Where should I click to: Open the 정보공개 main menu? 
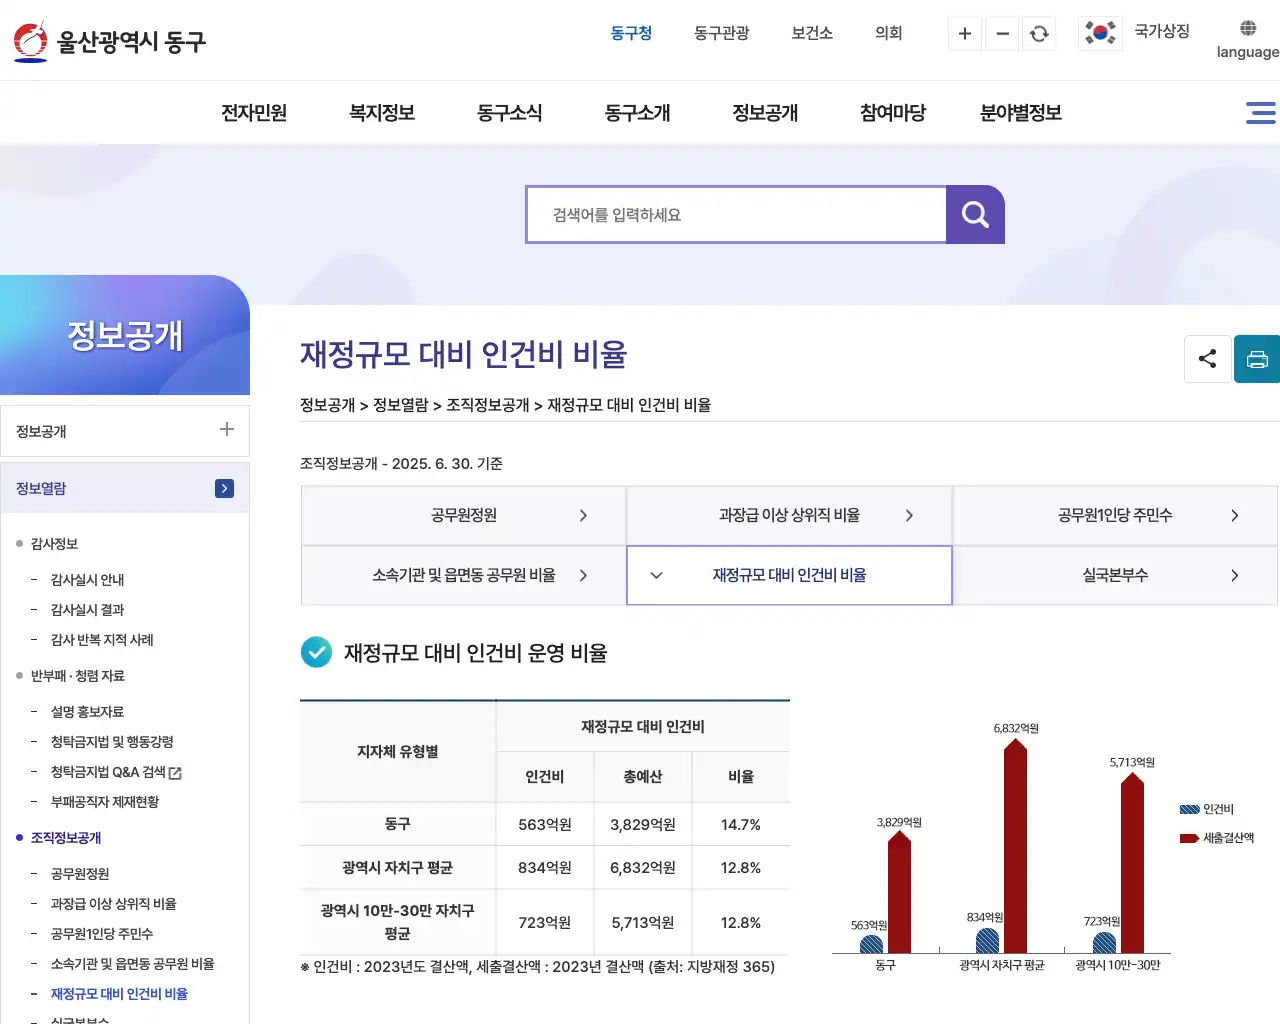766,113
